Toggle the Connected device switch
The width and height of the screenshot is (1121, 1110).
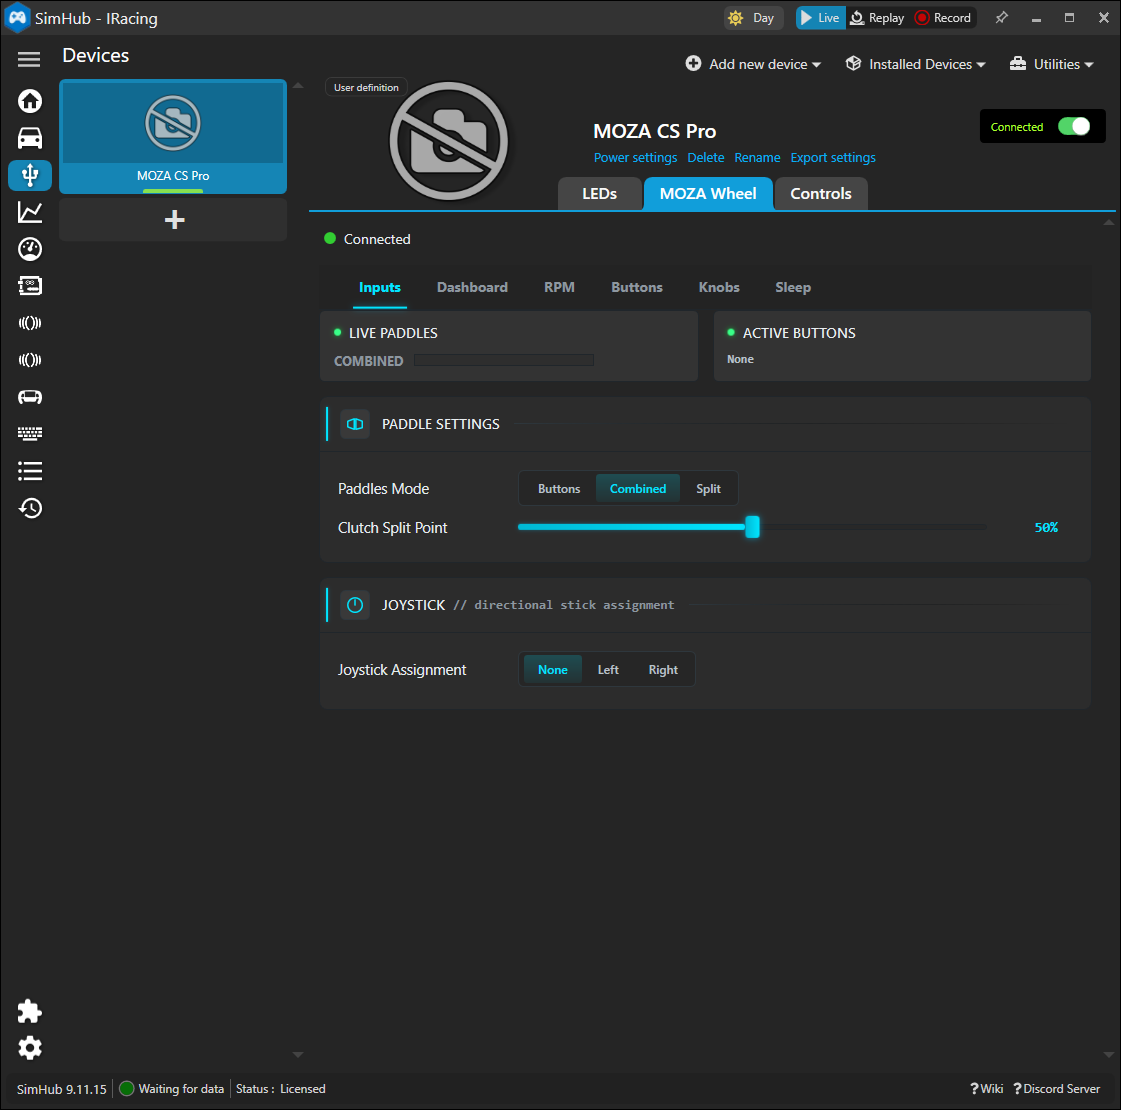1074,127
